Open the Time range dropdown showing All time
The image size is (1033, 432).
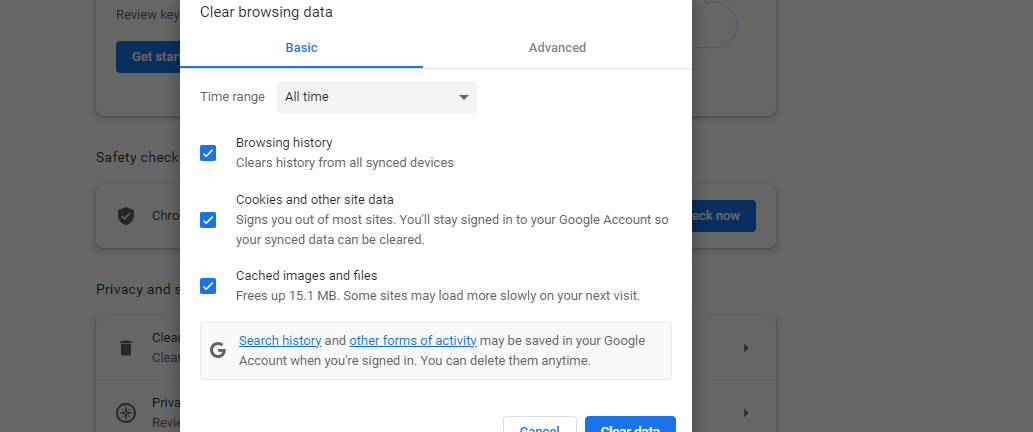click(376, 97)
